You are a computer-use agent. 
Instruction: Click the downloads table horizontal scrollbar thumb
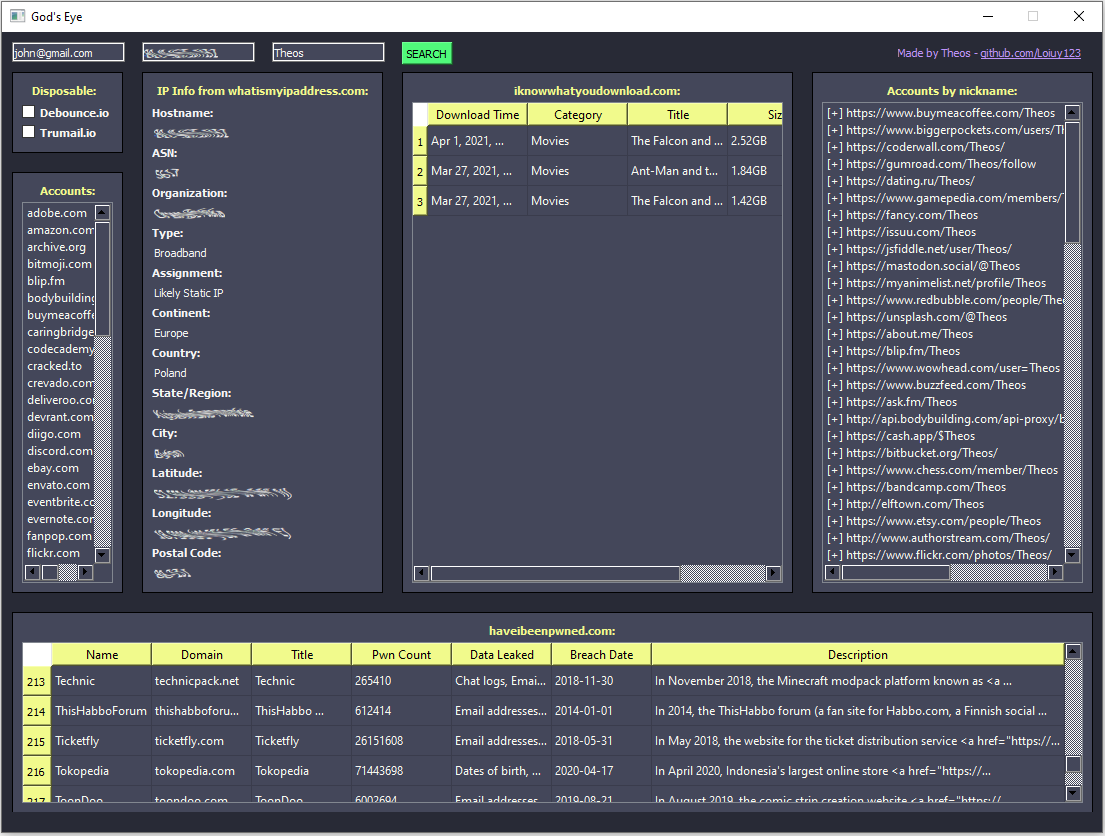555,573
